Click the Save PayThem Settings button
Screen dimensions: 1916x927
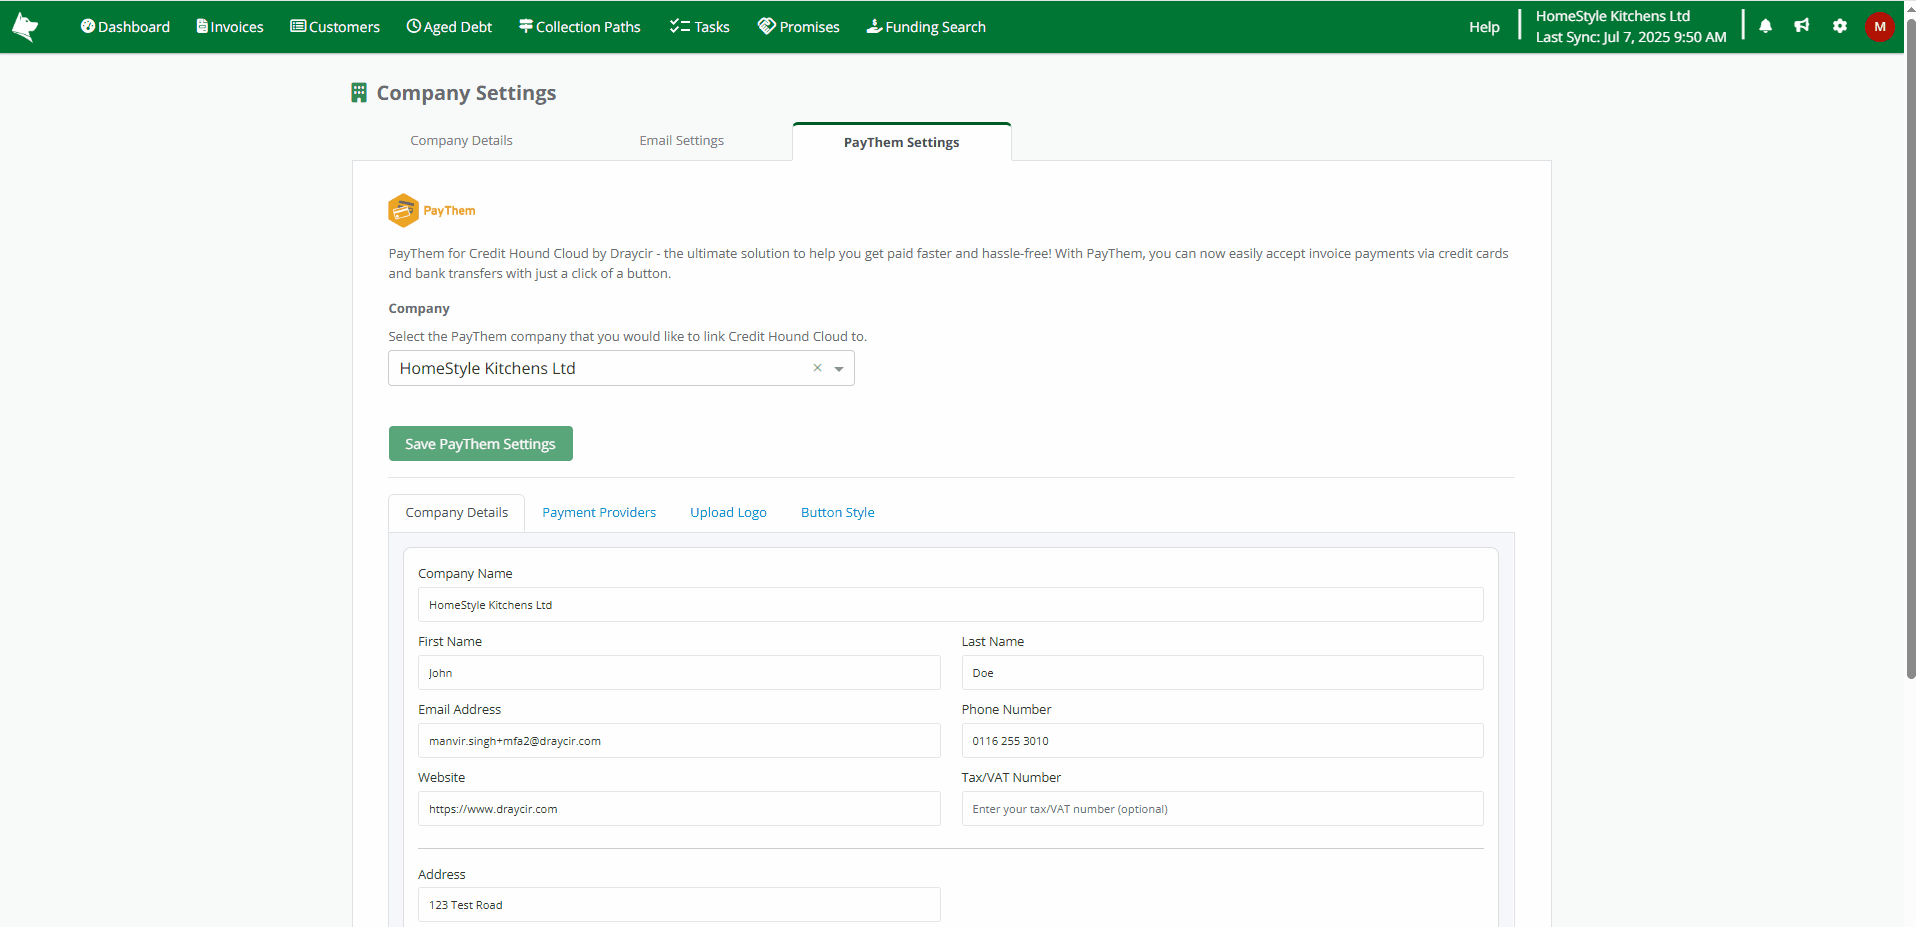tap(480, 444)
